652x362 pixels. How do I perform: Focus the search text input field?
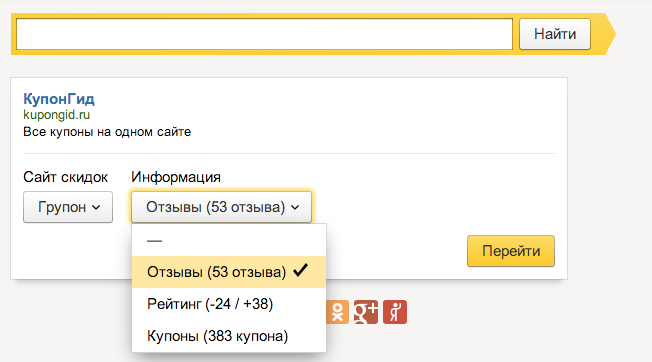pos(264,34)
